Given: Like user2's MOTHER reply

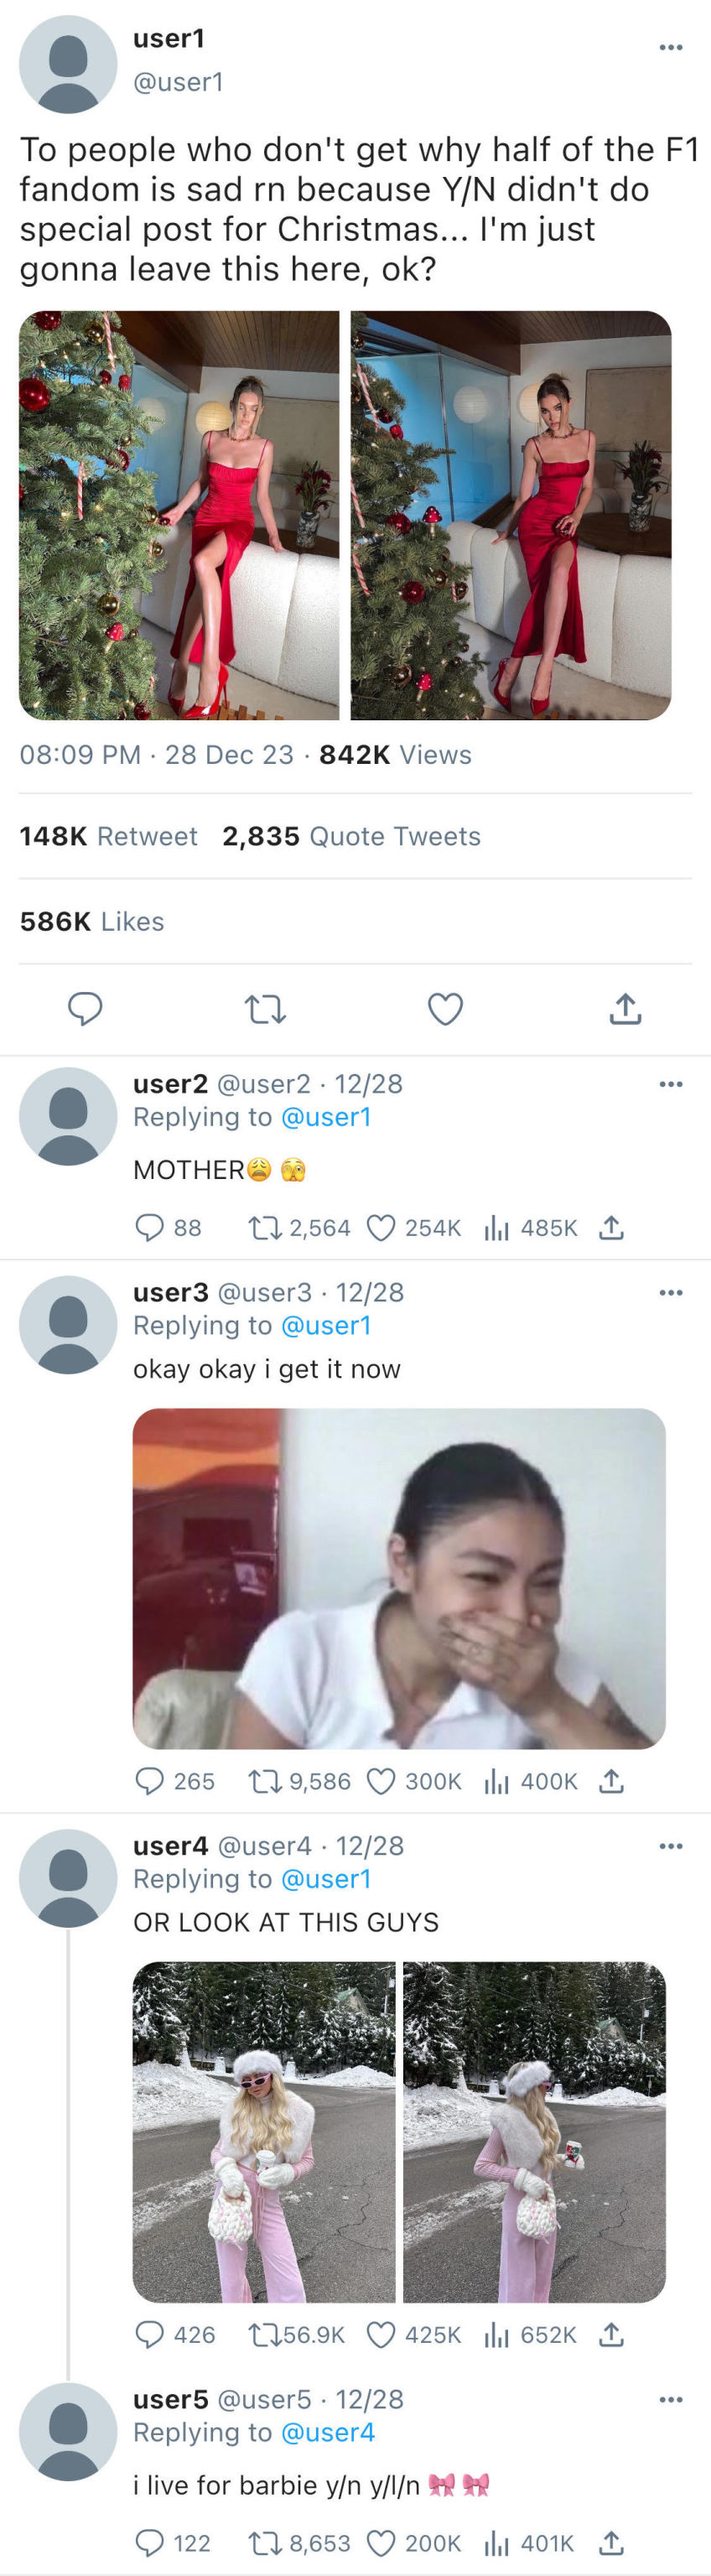Looking at the screenshot, I should (381, 1227).
